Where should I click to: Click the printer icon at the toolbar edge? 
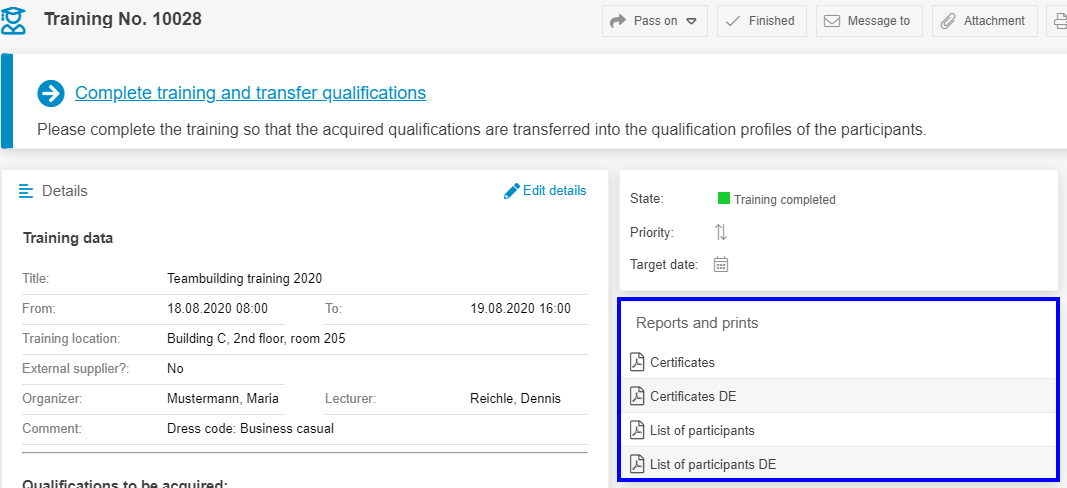click(1059, 21)
